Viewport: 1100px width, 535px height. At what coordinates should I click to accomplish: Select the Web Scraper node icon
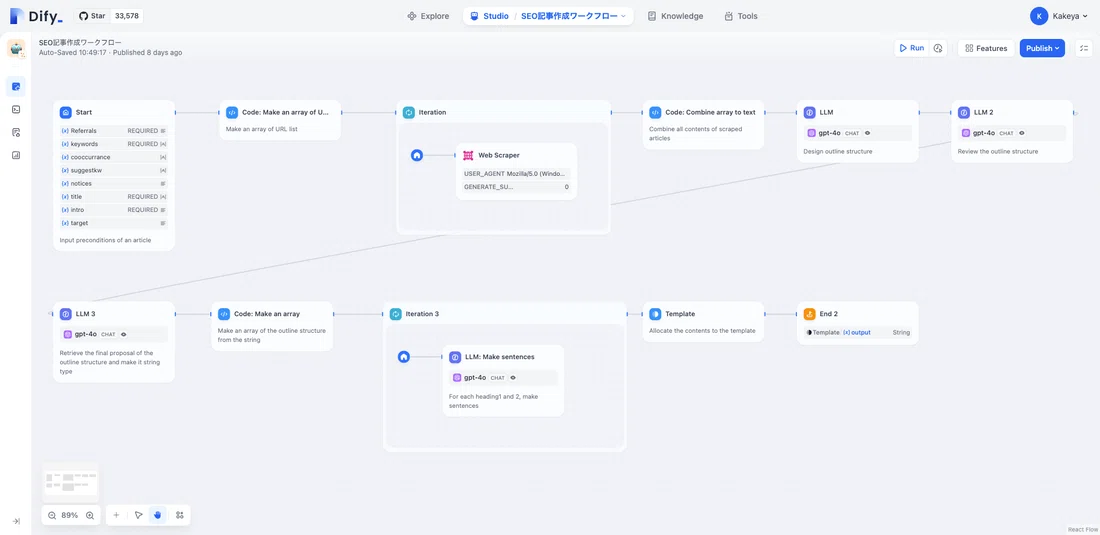click(x=468, y=155)
